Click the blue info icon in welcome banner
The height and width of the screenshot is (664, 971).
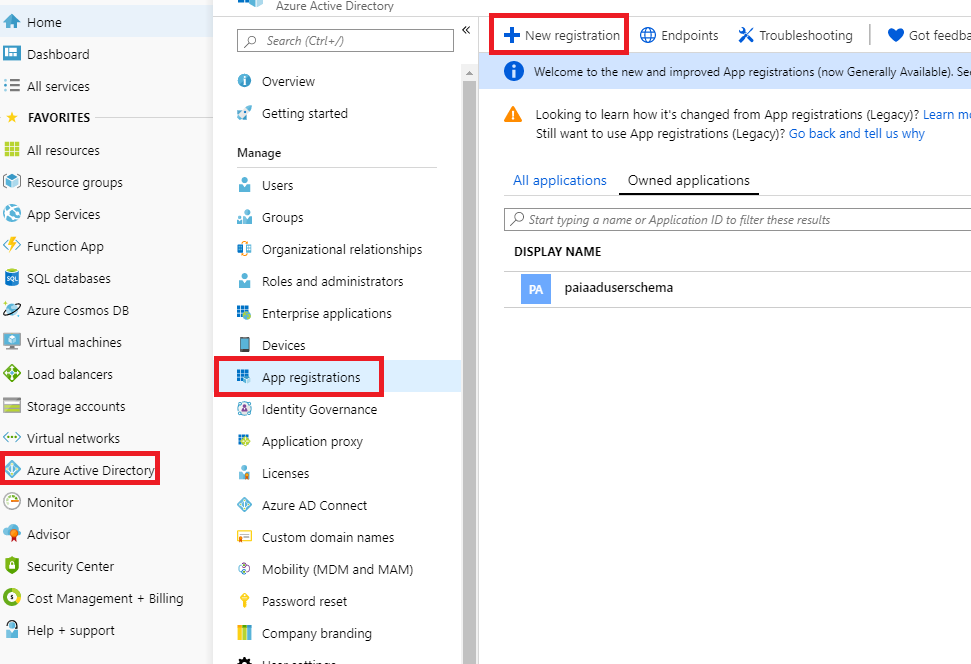[x=513, y=71]
